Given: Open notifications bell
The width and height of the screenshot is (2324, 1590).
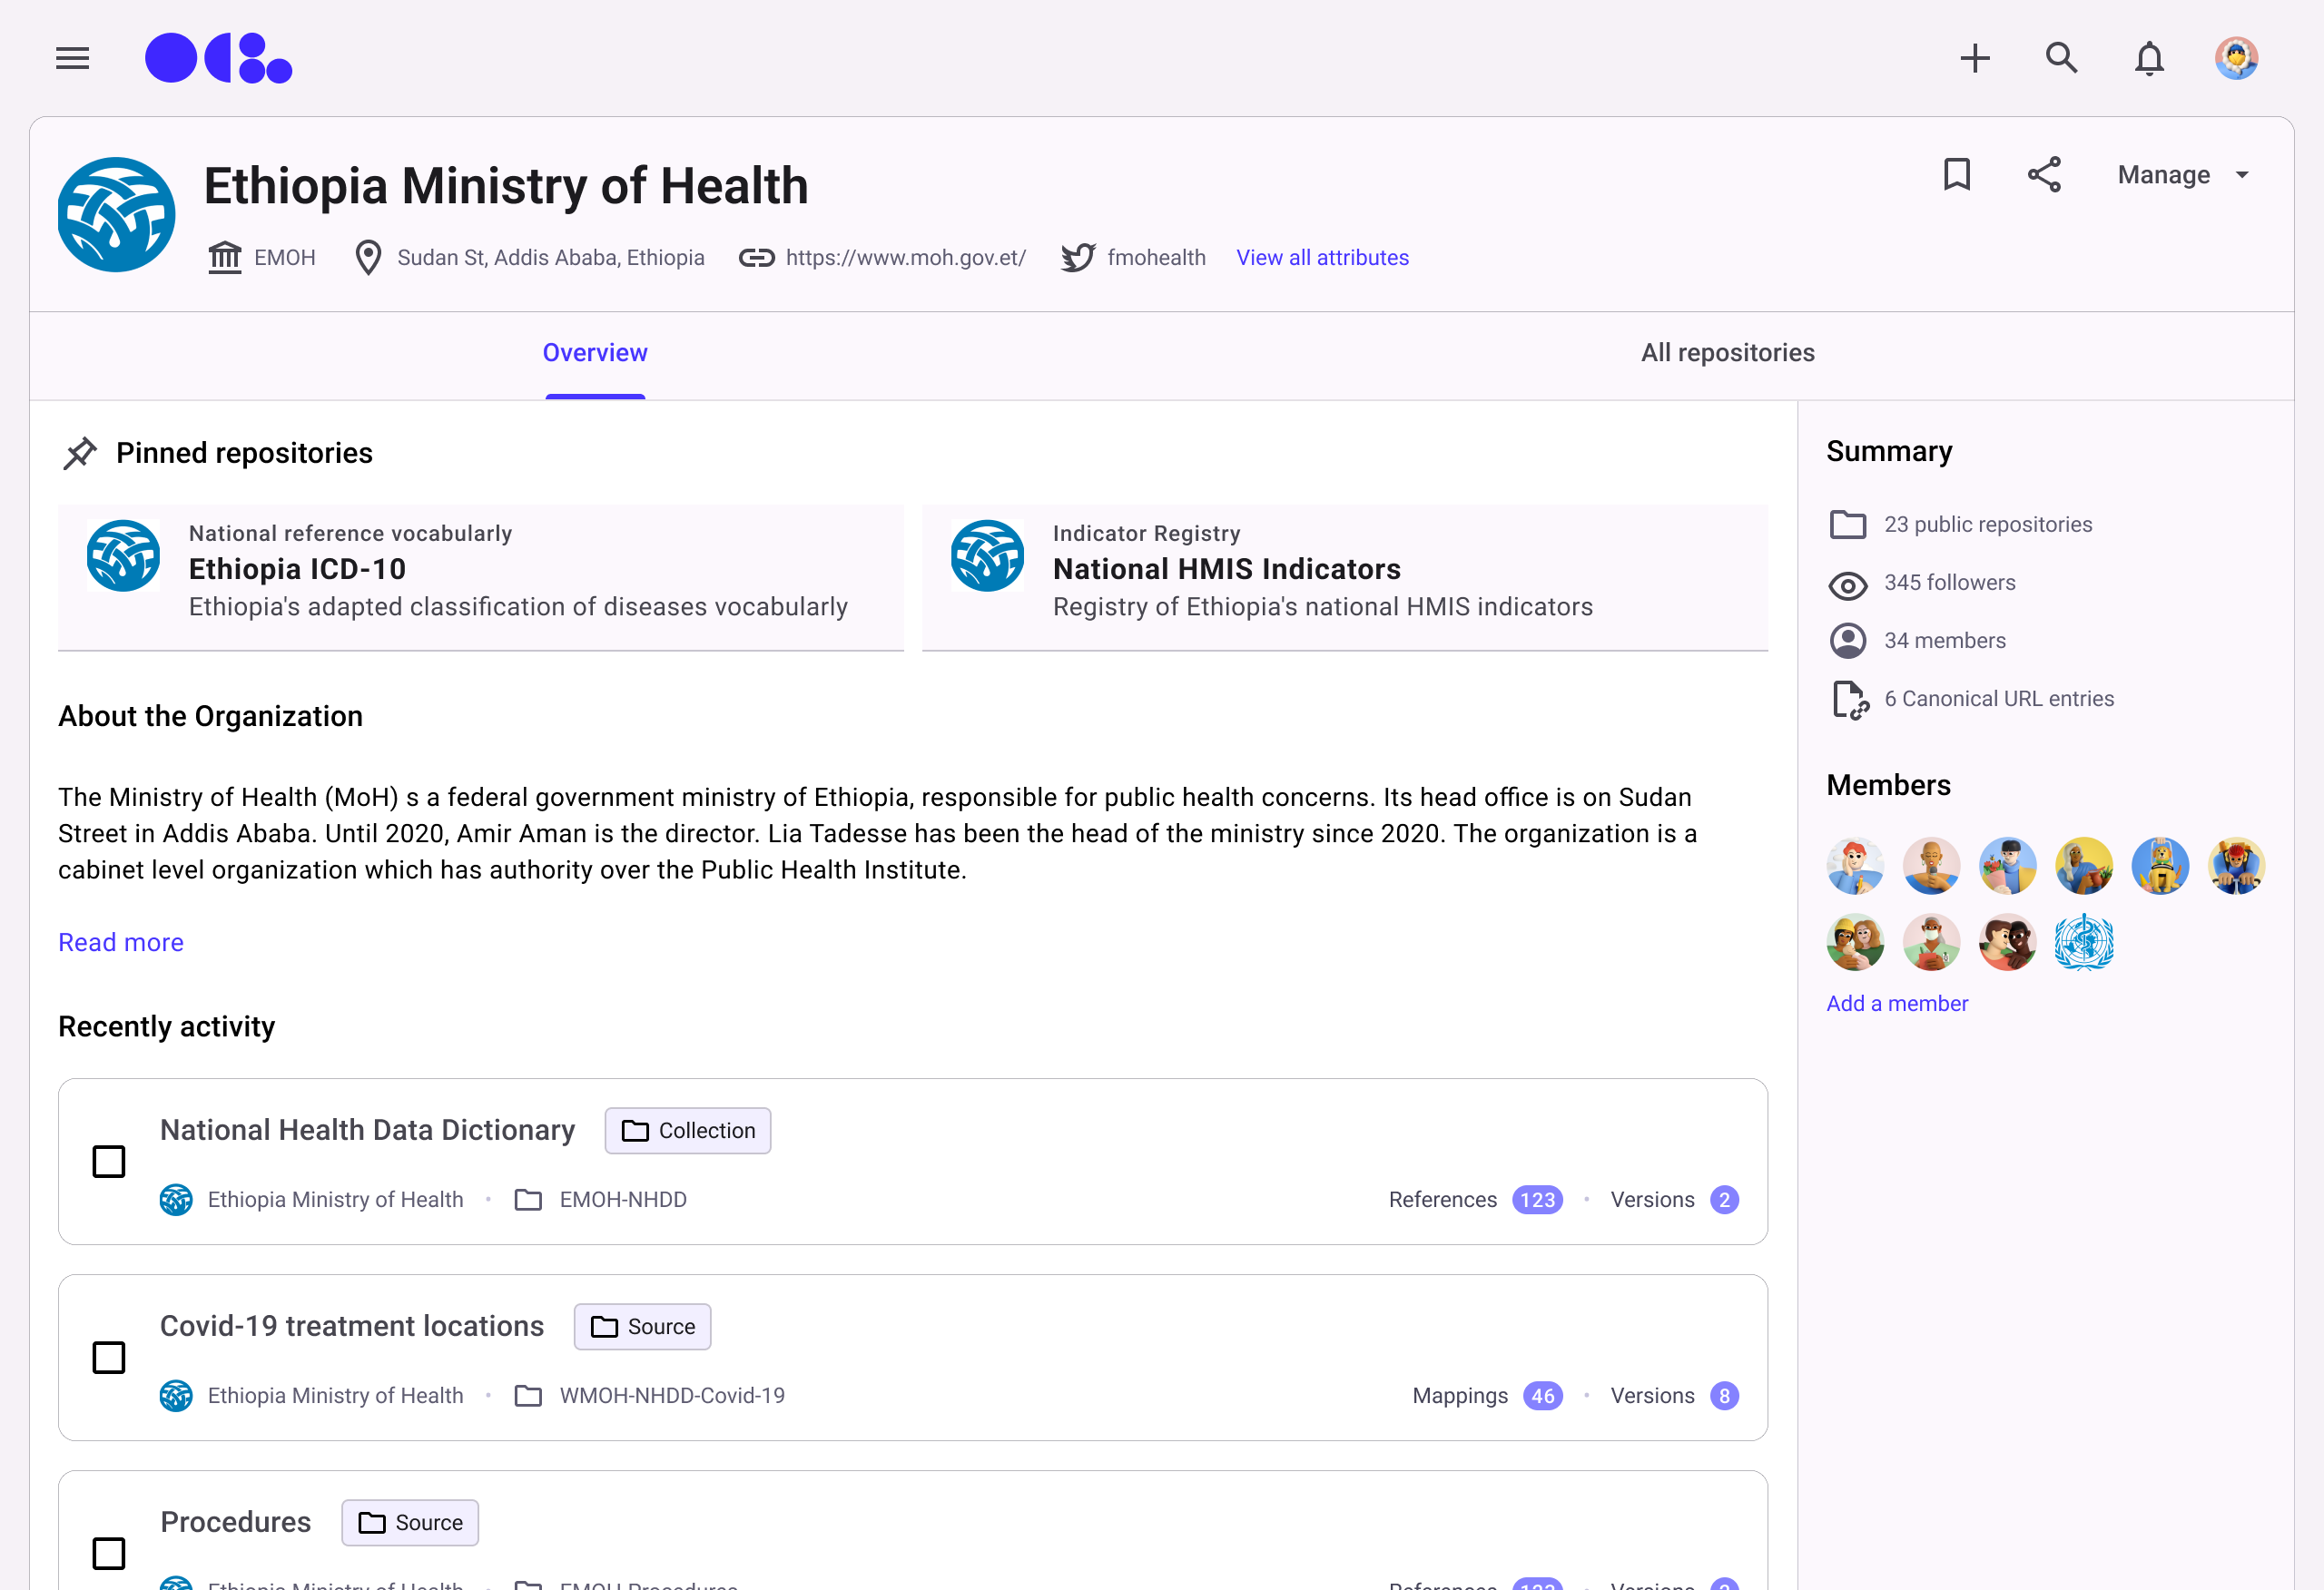Looking at the screenshot, I should (x=2149, y=58).
